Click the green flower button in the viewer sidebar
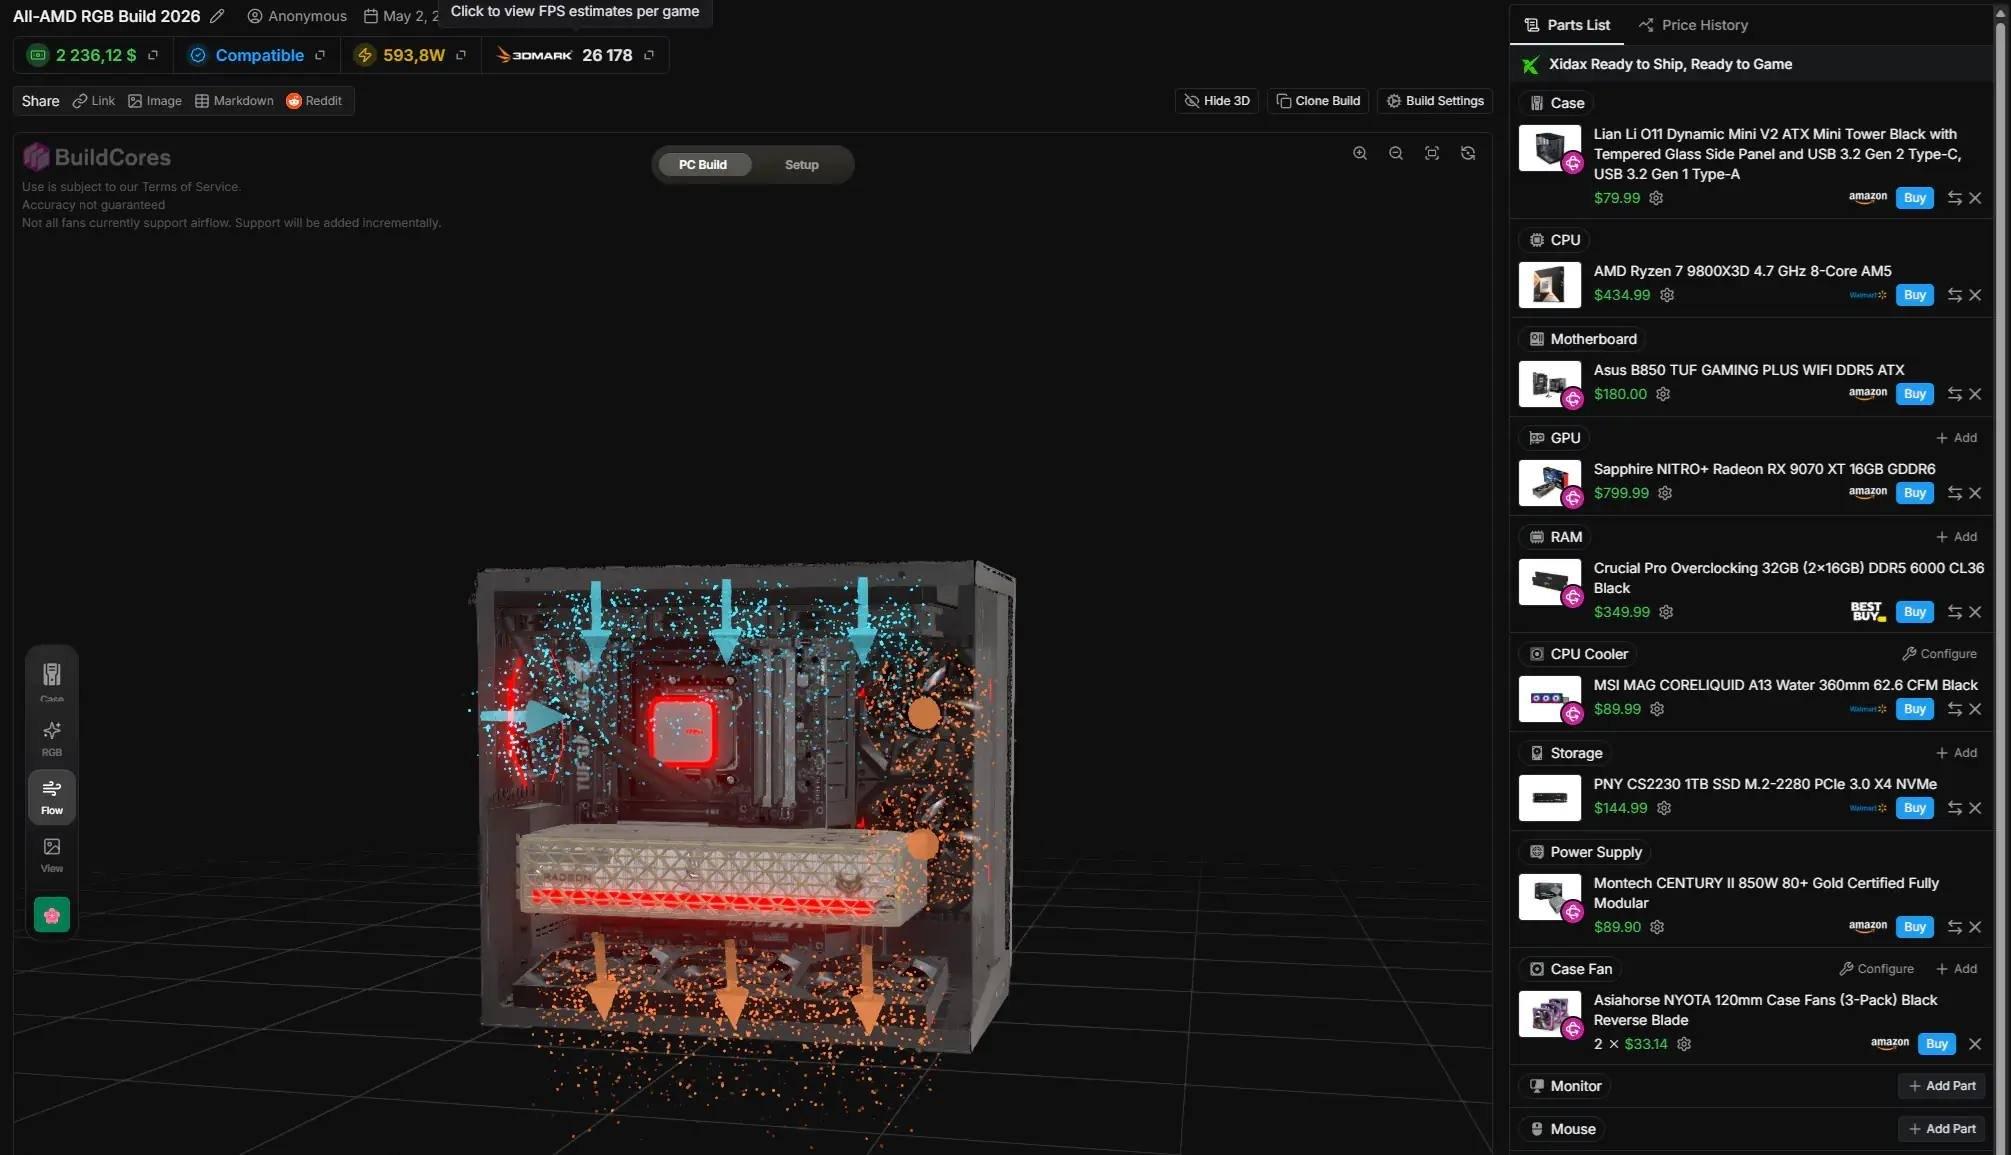Image resolution: width=2011 pixels, height=1155 pixels. 52,915
